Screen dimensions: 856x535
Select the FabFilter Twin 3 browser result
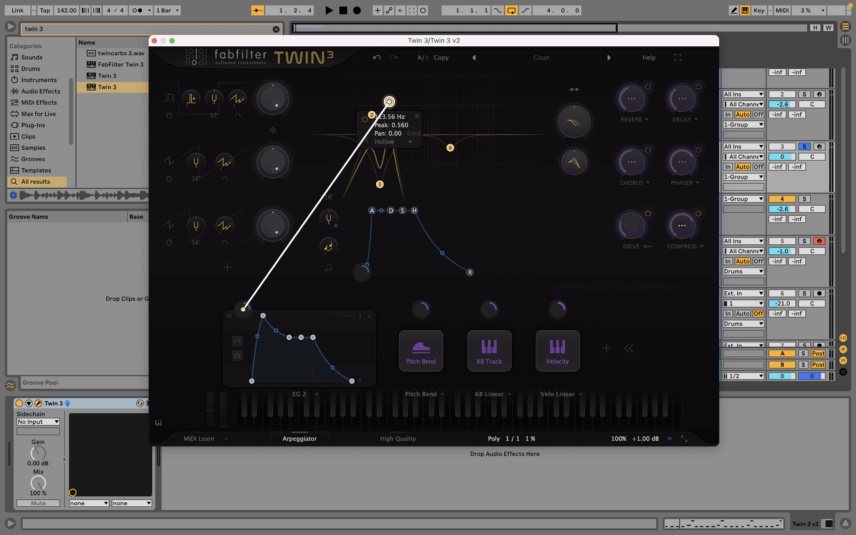tap(115, 64)
